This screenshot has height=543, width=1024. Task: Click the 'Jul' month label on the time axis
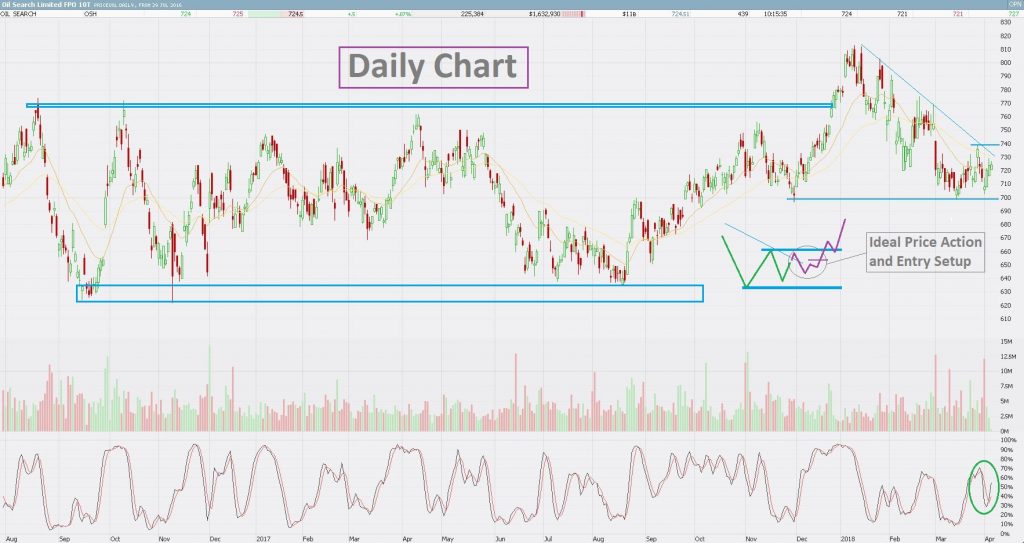[549, 539]
